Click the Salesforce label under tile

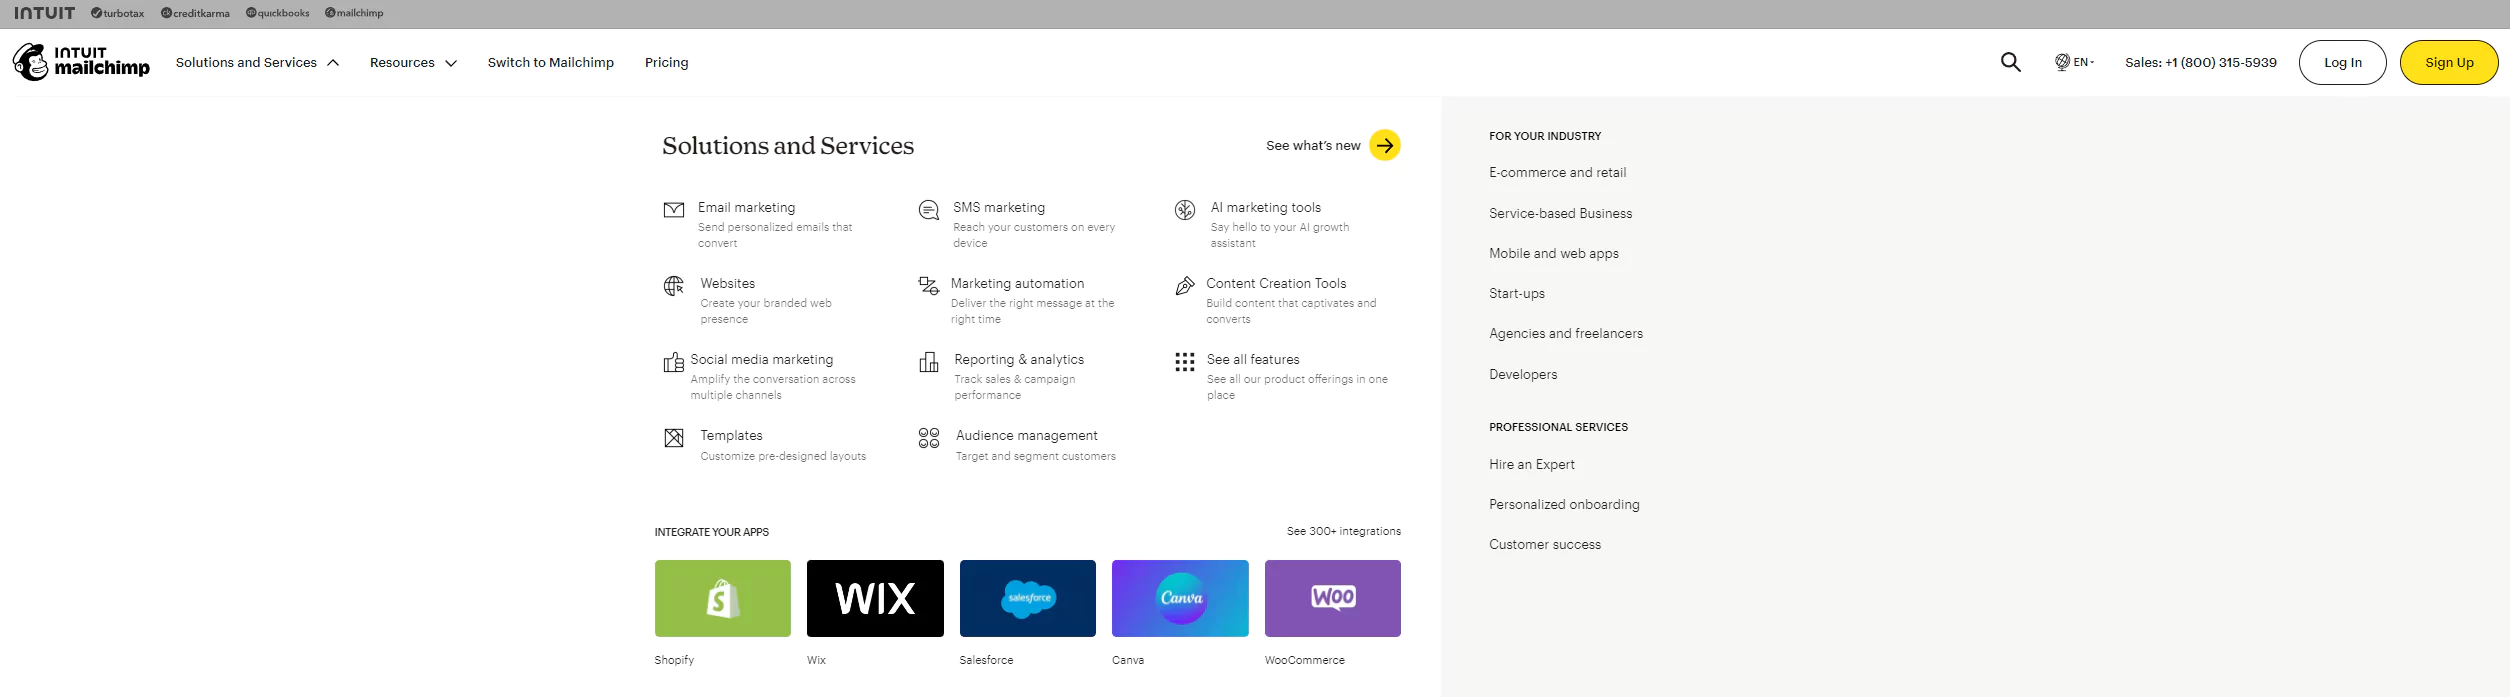986,660
